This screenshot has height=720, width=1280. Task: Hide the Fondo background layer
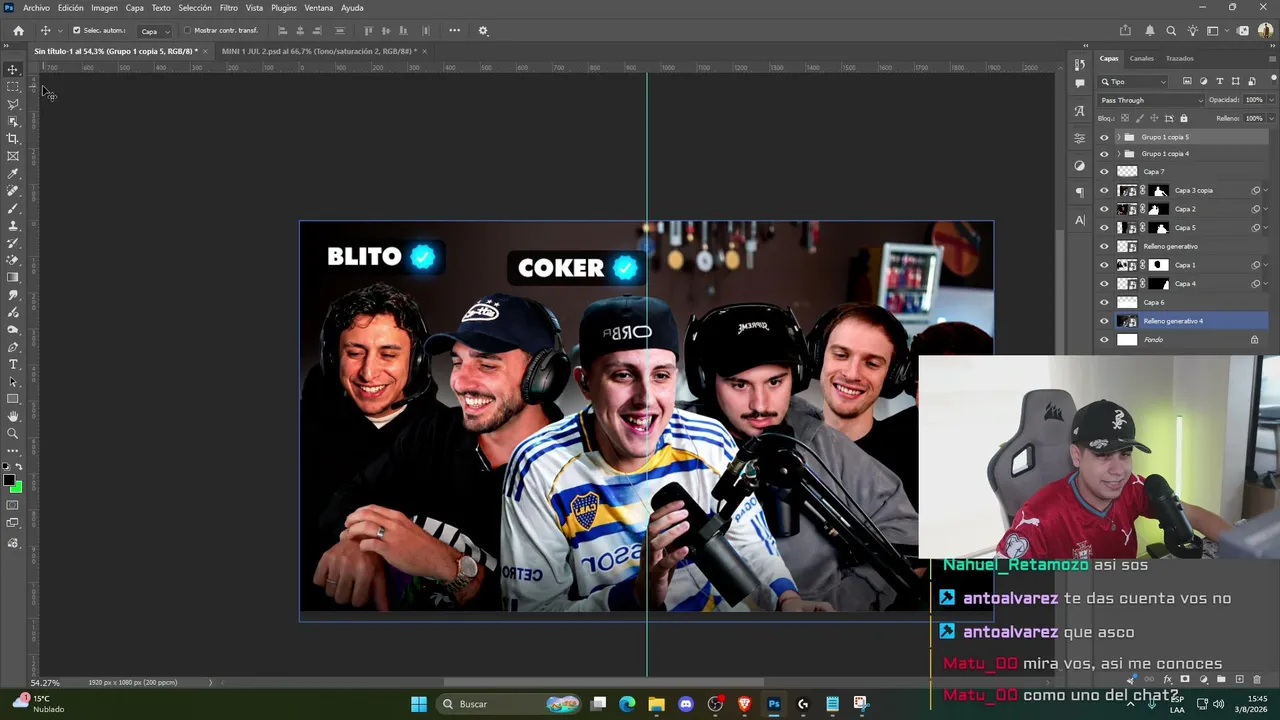[1104, 340]
